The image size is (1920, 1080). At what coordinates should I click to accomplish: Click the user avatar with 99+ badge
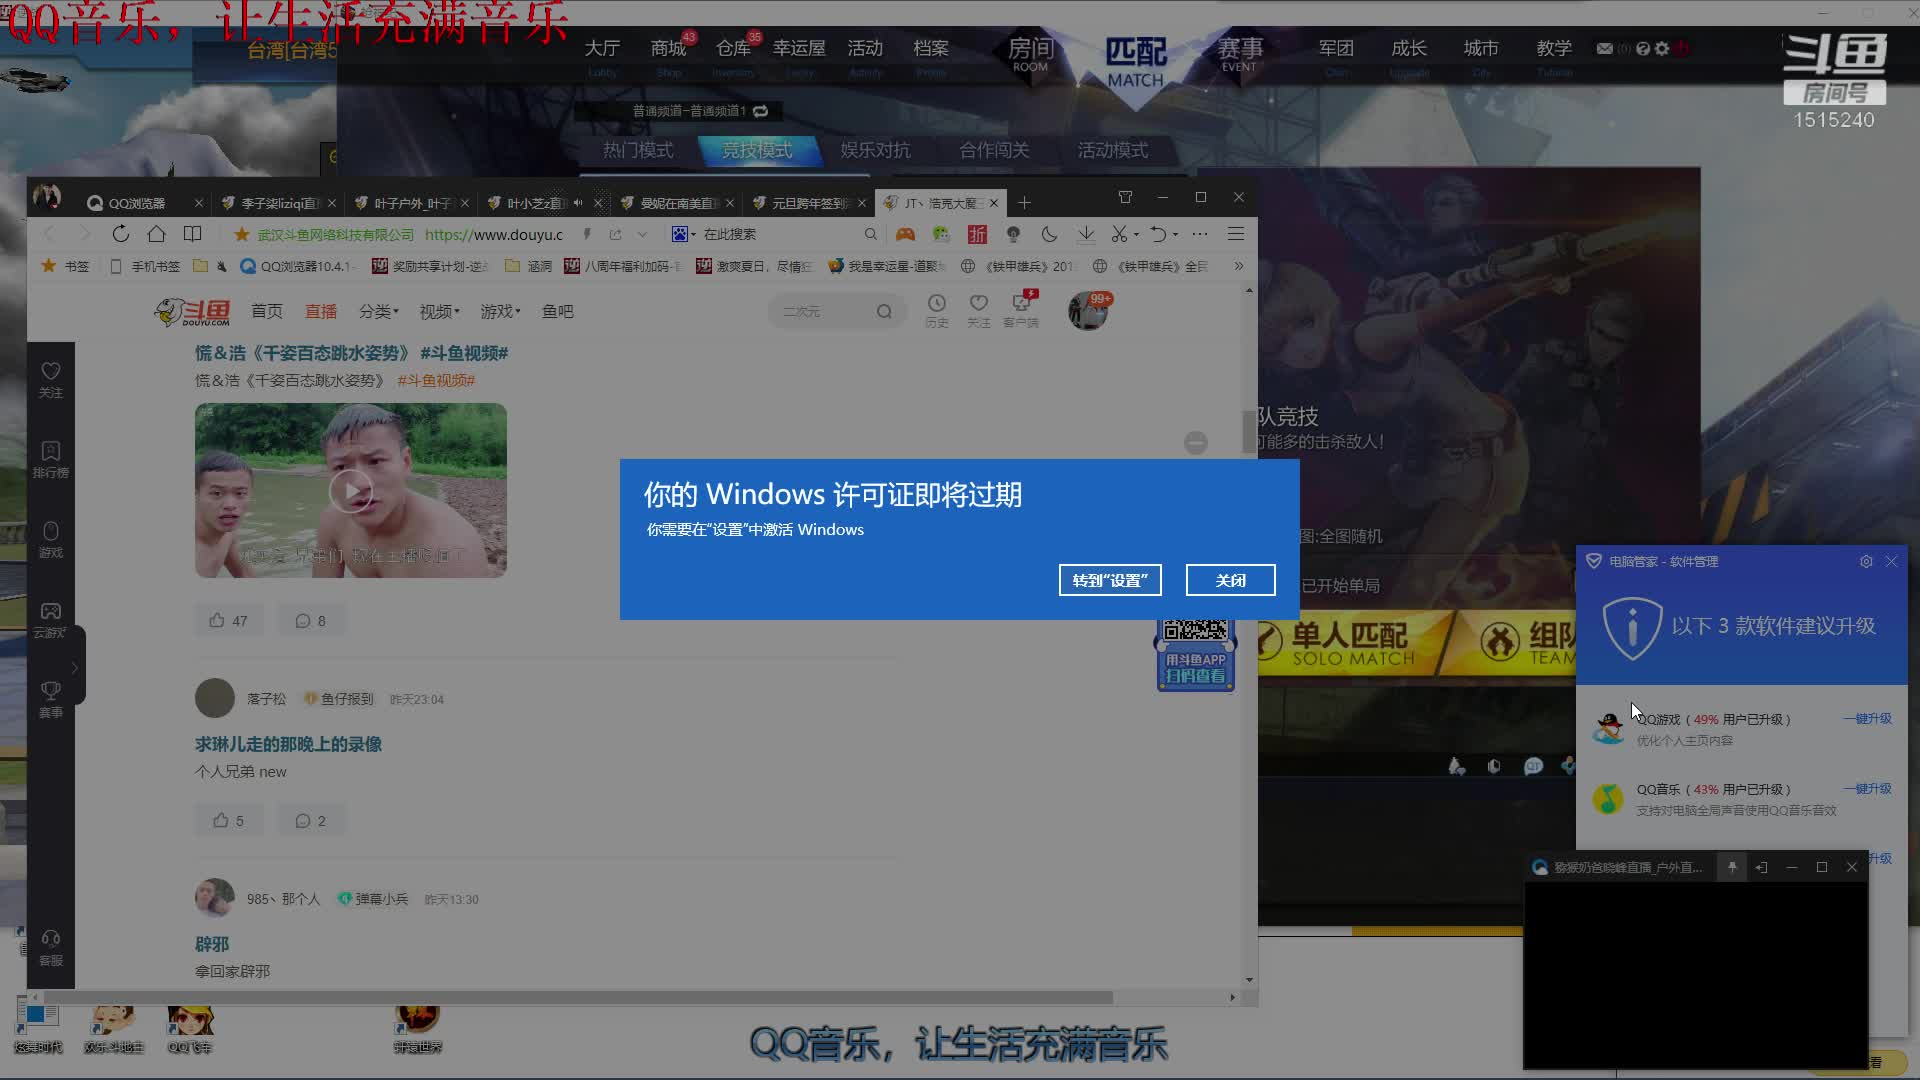coord(1087,312)
